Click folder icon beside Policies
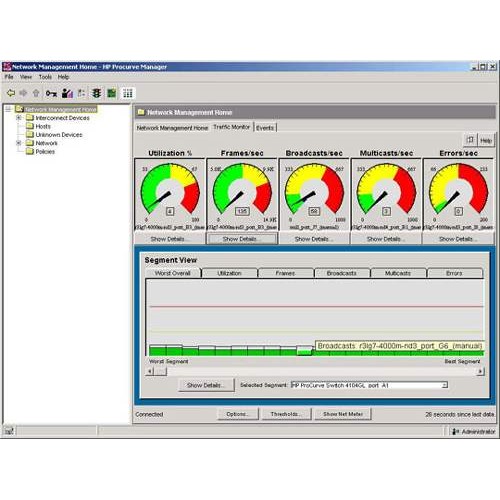 coord(30,151)
